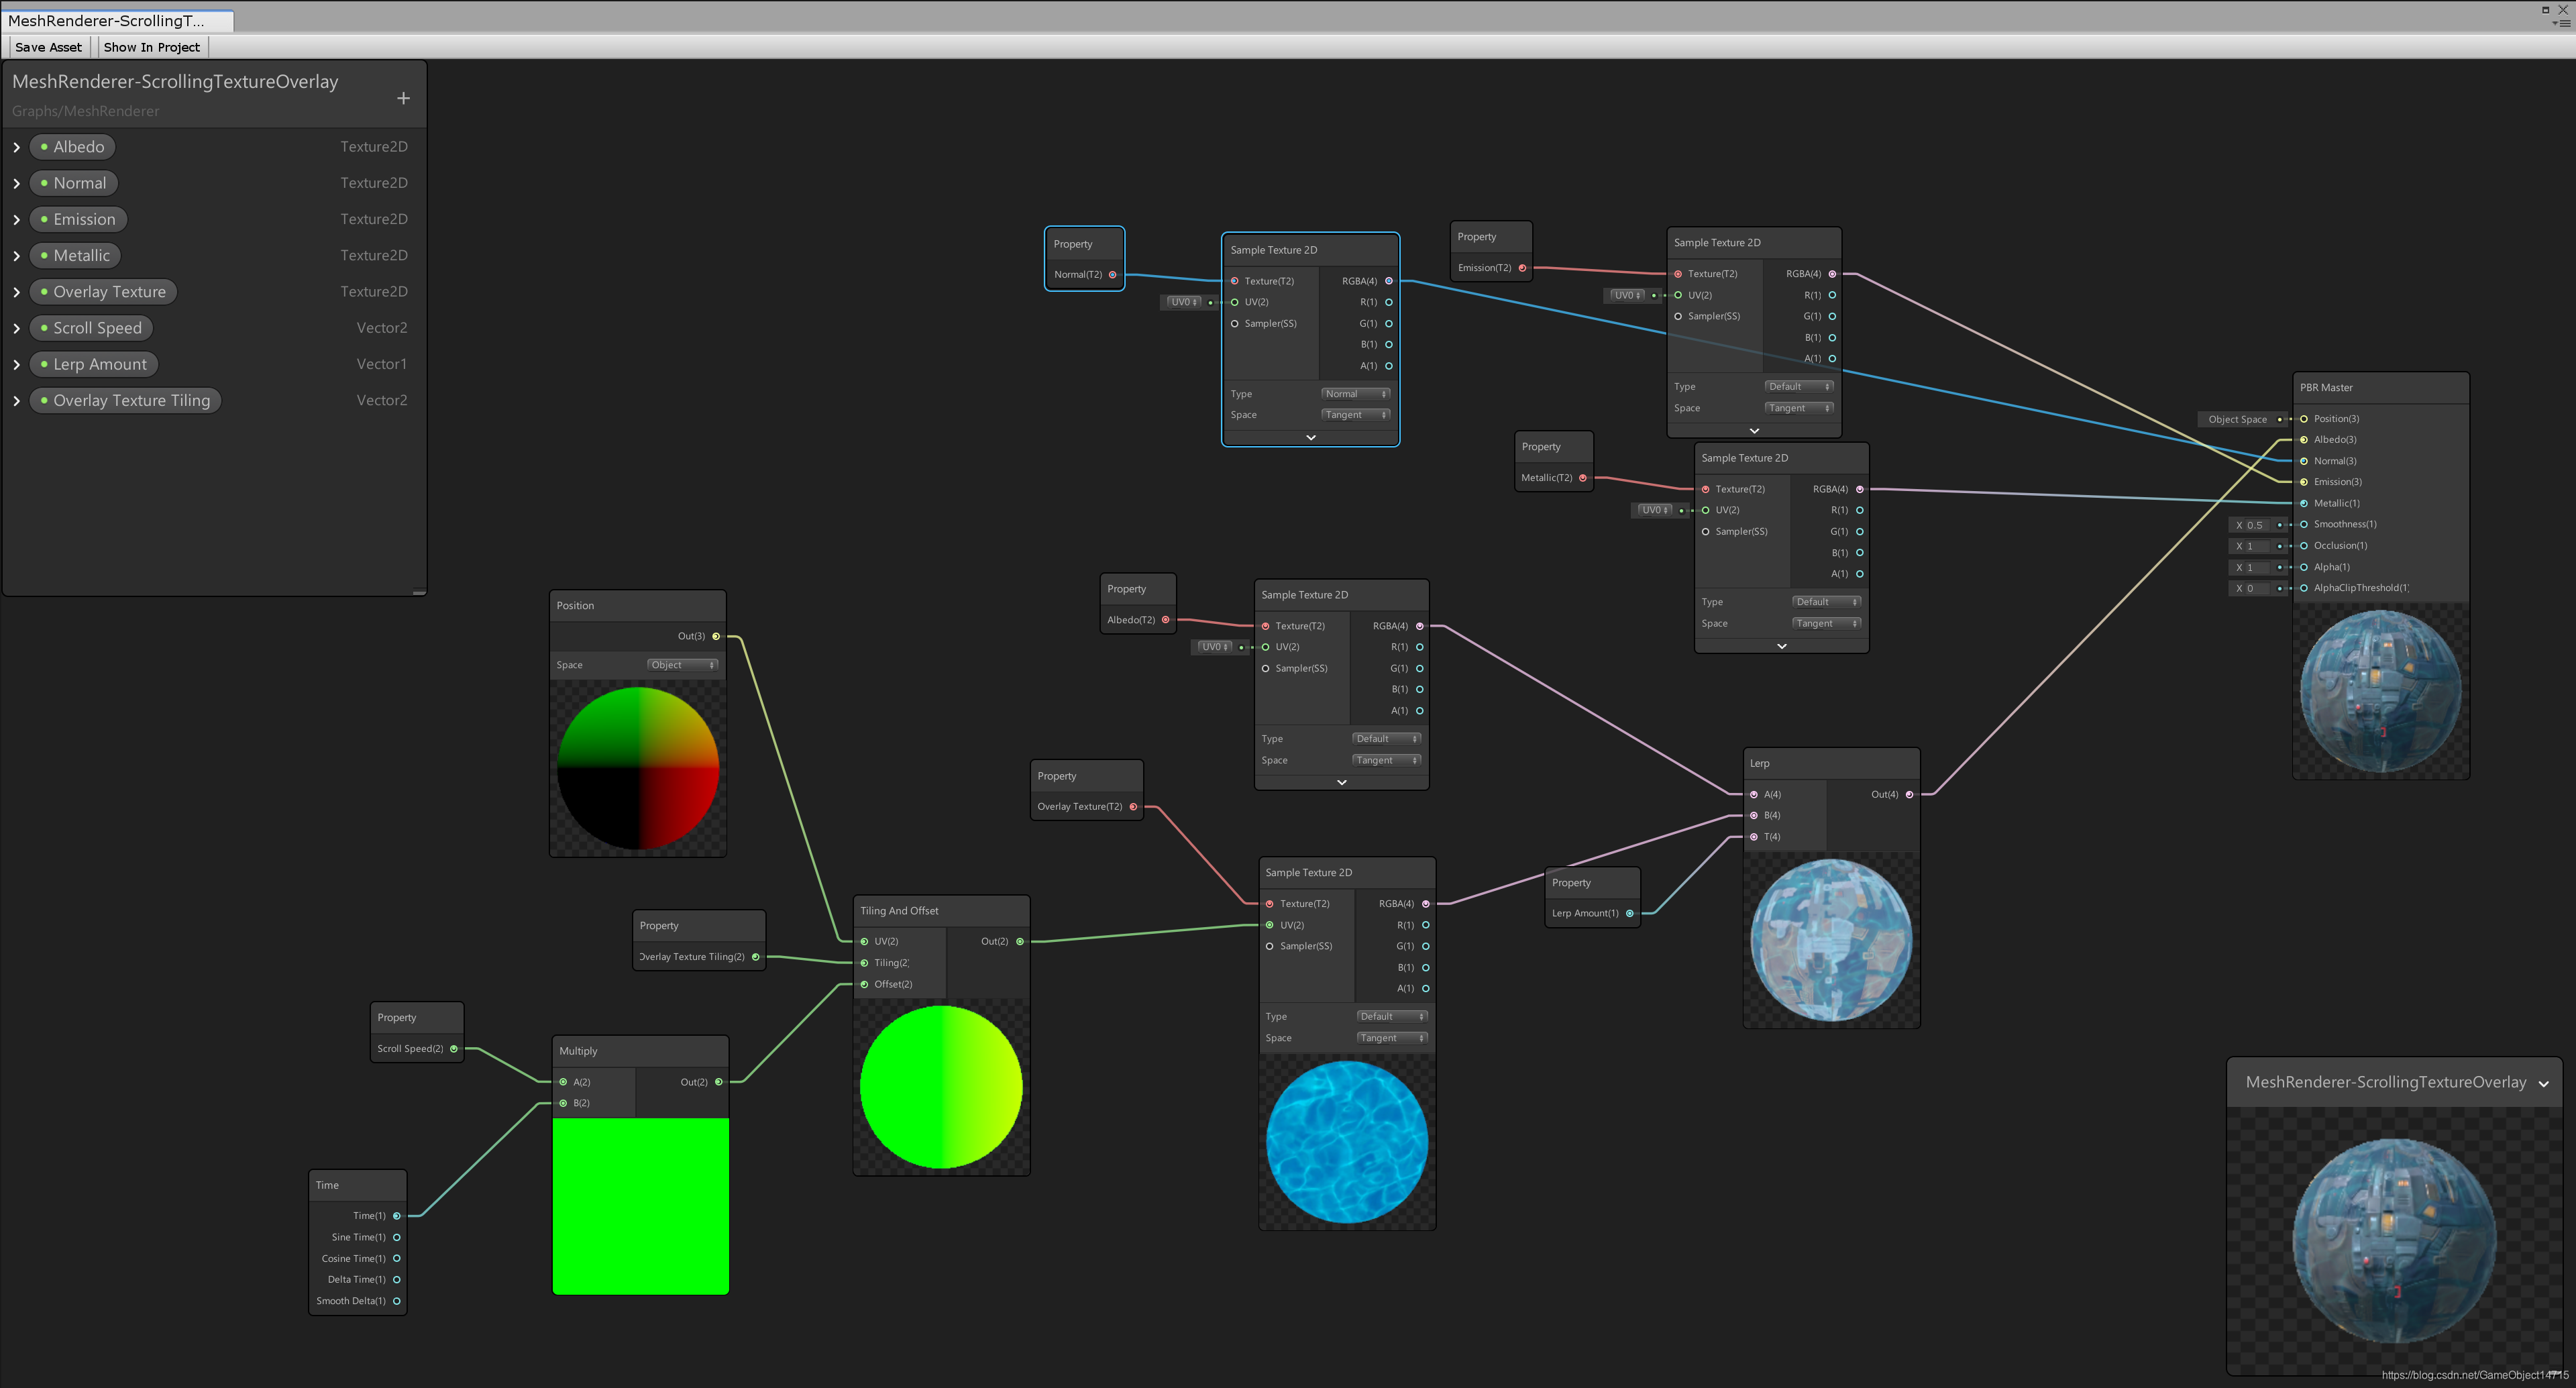The height and width of the screenshot is (1388, 2576).
Task: Click the Lerp node Out(4) output port
Action: pos(1909,794)
